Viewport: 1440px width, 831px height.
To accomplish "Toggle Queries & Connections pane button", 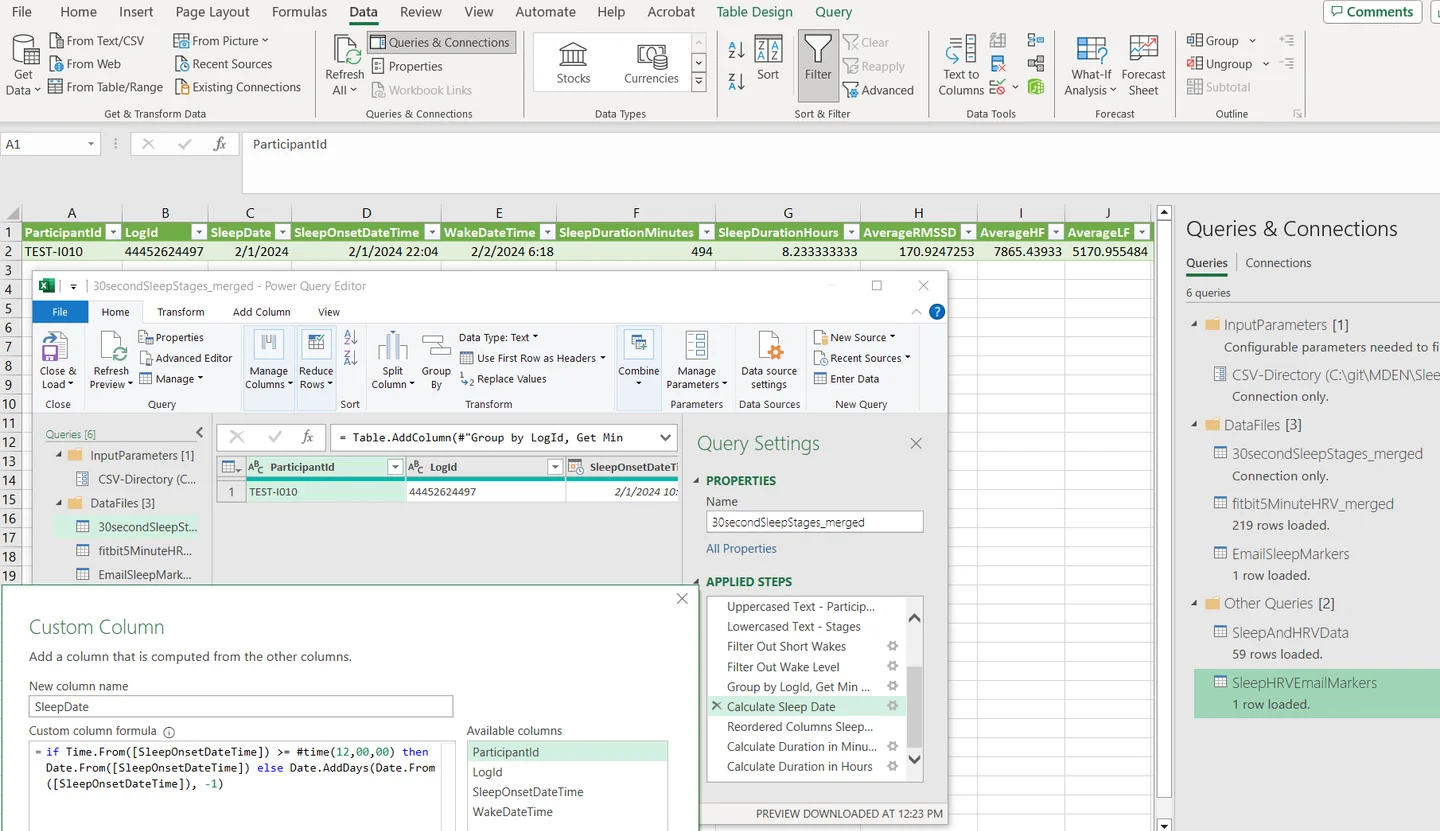I will [441, 42].
